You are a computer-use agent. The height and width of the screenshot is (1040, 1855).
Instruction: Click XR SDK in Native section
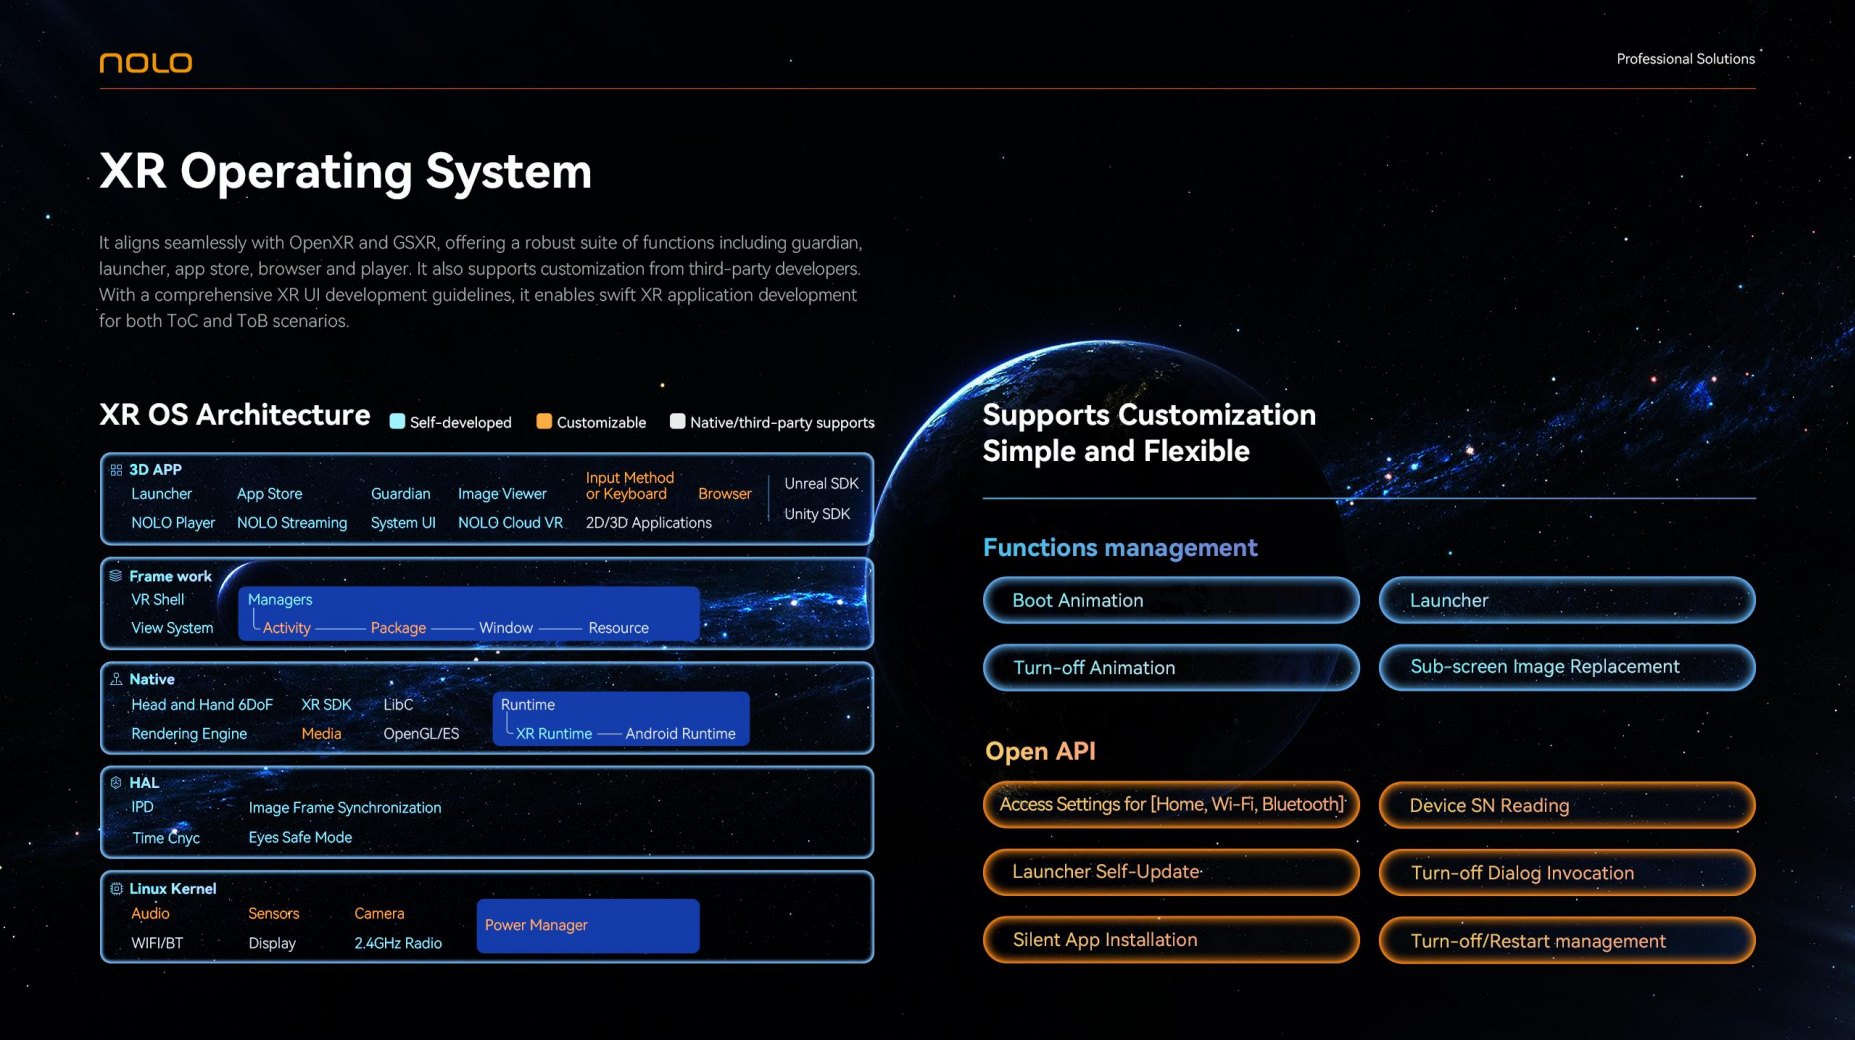(326, 705)
